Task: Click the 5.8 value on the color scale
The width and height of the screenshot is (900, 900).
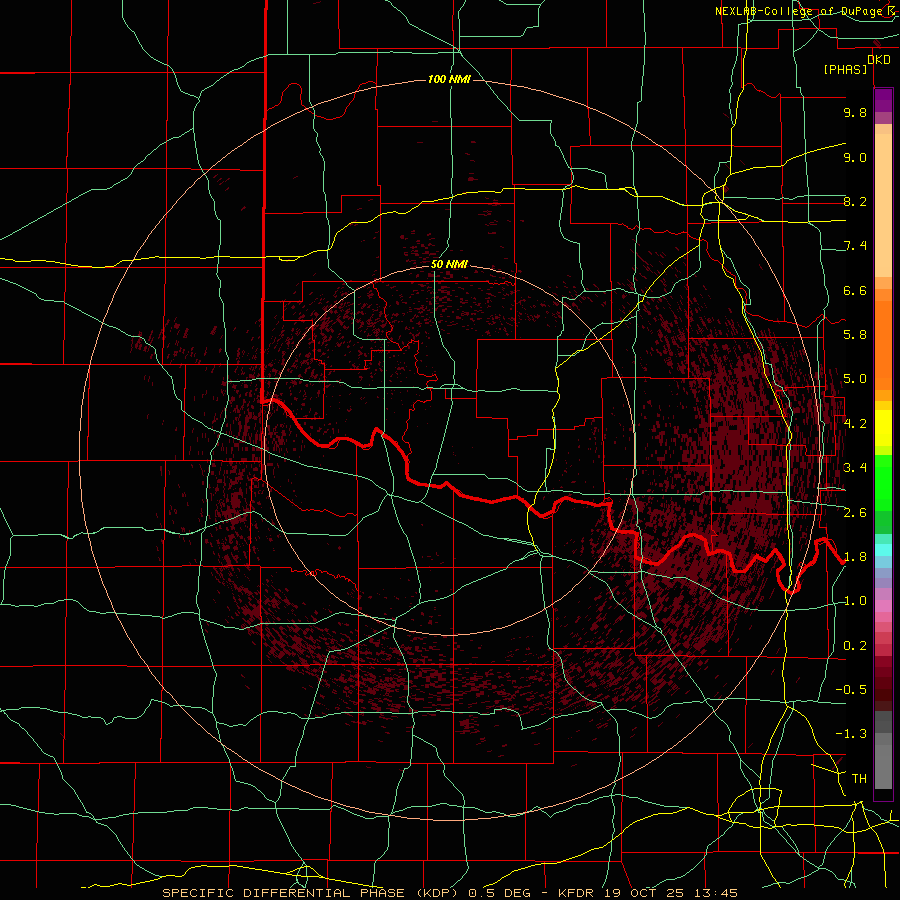Action: (855, 335)
